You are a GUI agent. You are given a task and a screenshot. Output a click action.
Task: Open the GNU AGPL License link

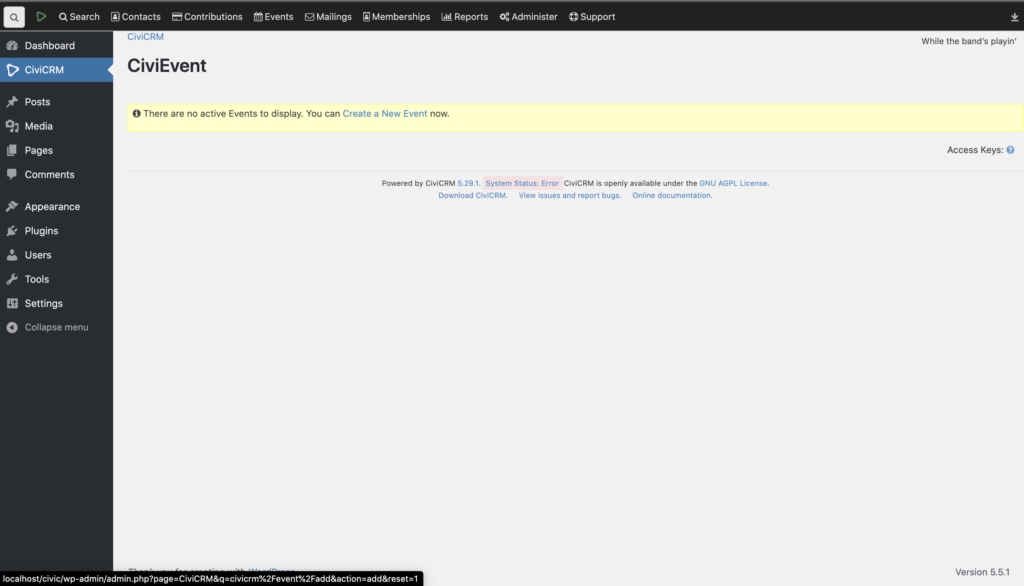coord(733,184)
